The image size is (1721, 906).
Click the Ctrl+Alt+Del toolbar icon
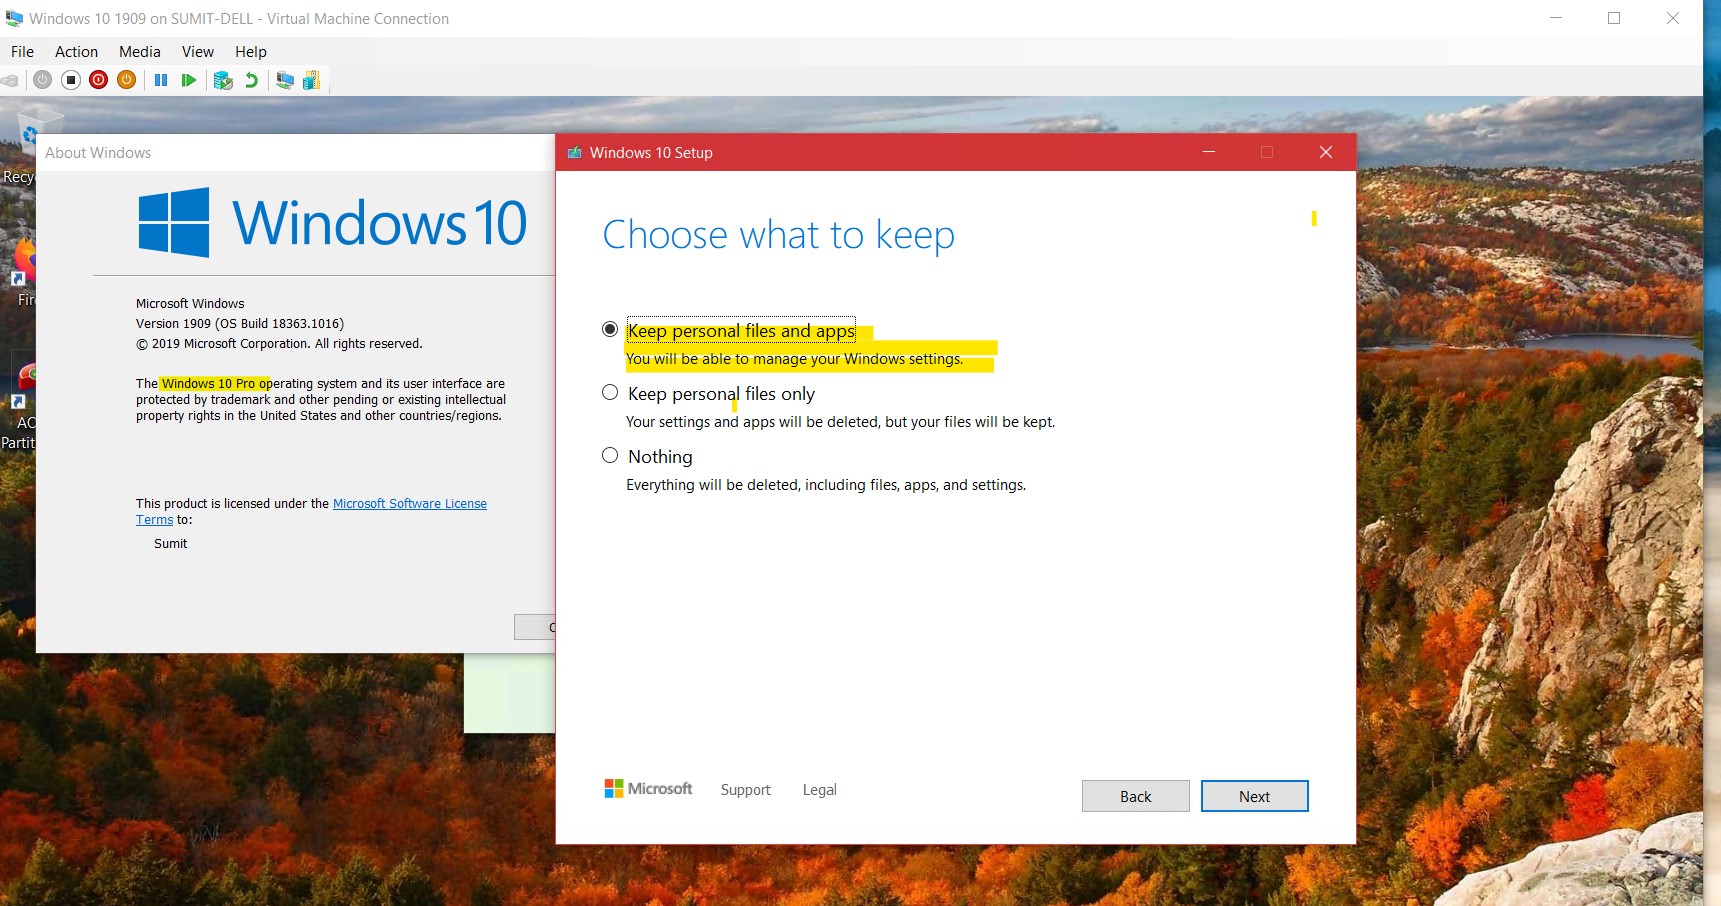(10, 80)
